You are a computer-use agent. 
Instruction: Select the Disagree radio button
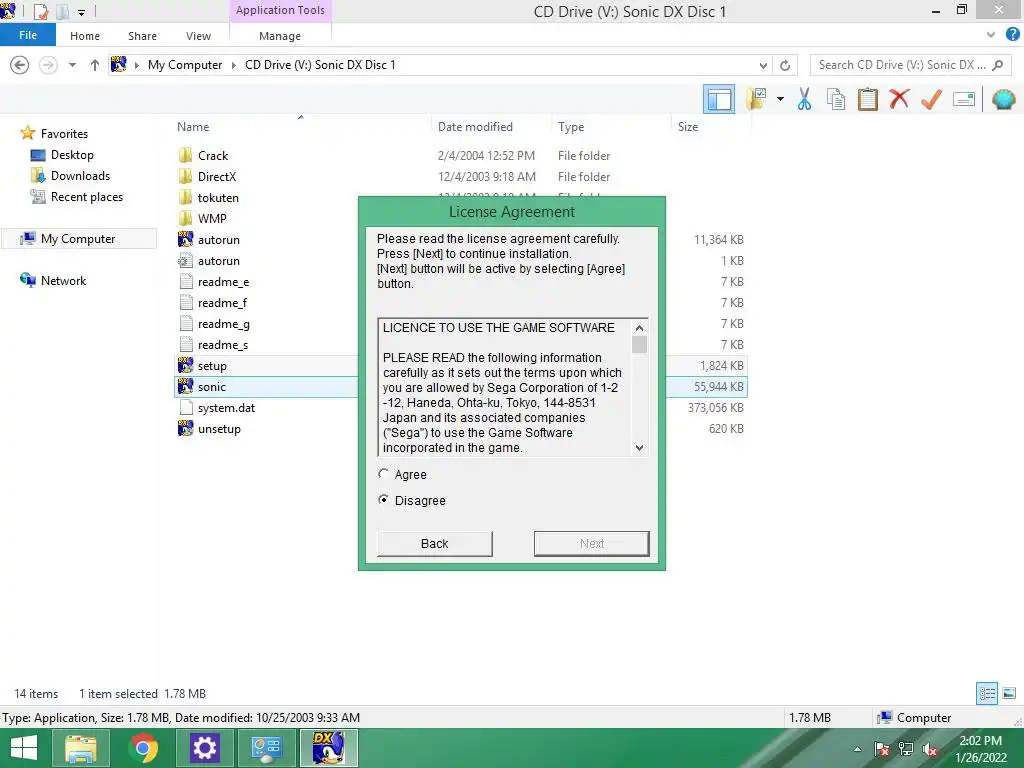(383, 500)
